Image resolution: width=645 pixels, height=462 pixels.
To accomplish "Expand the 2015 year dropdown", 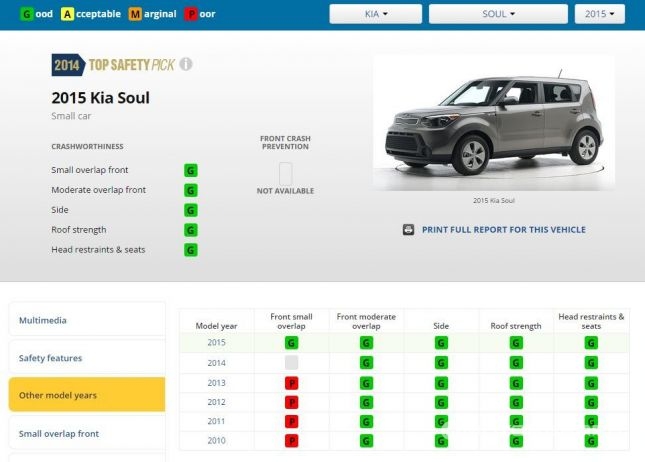I will [599, 14].
